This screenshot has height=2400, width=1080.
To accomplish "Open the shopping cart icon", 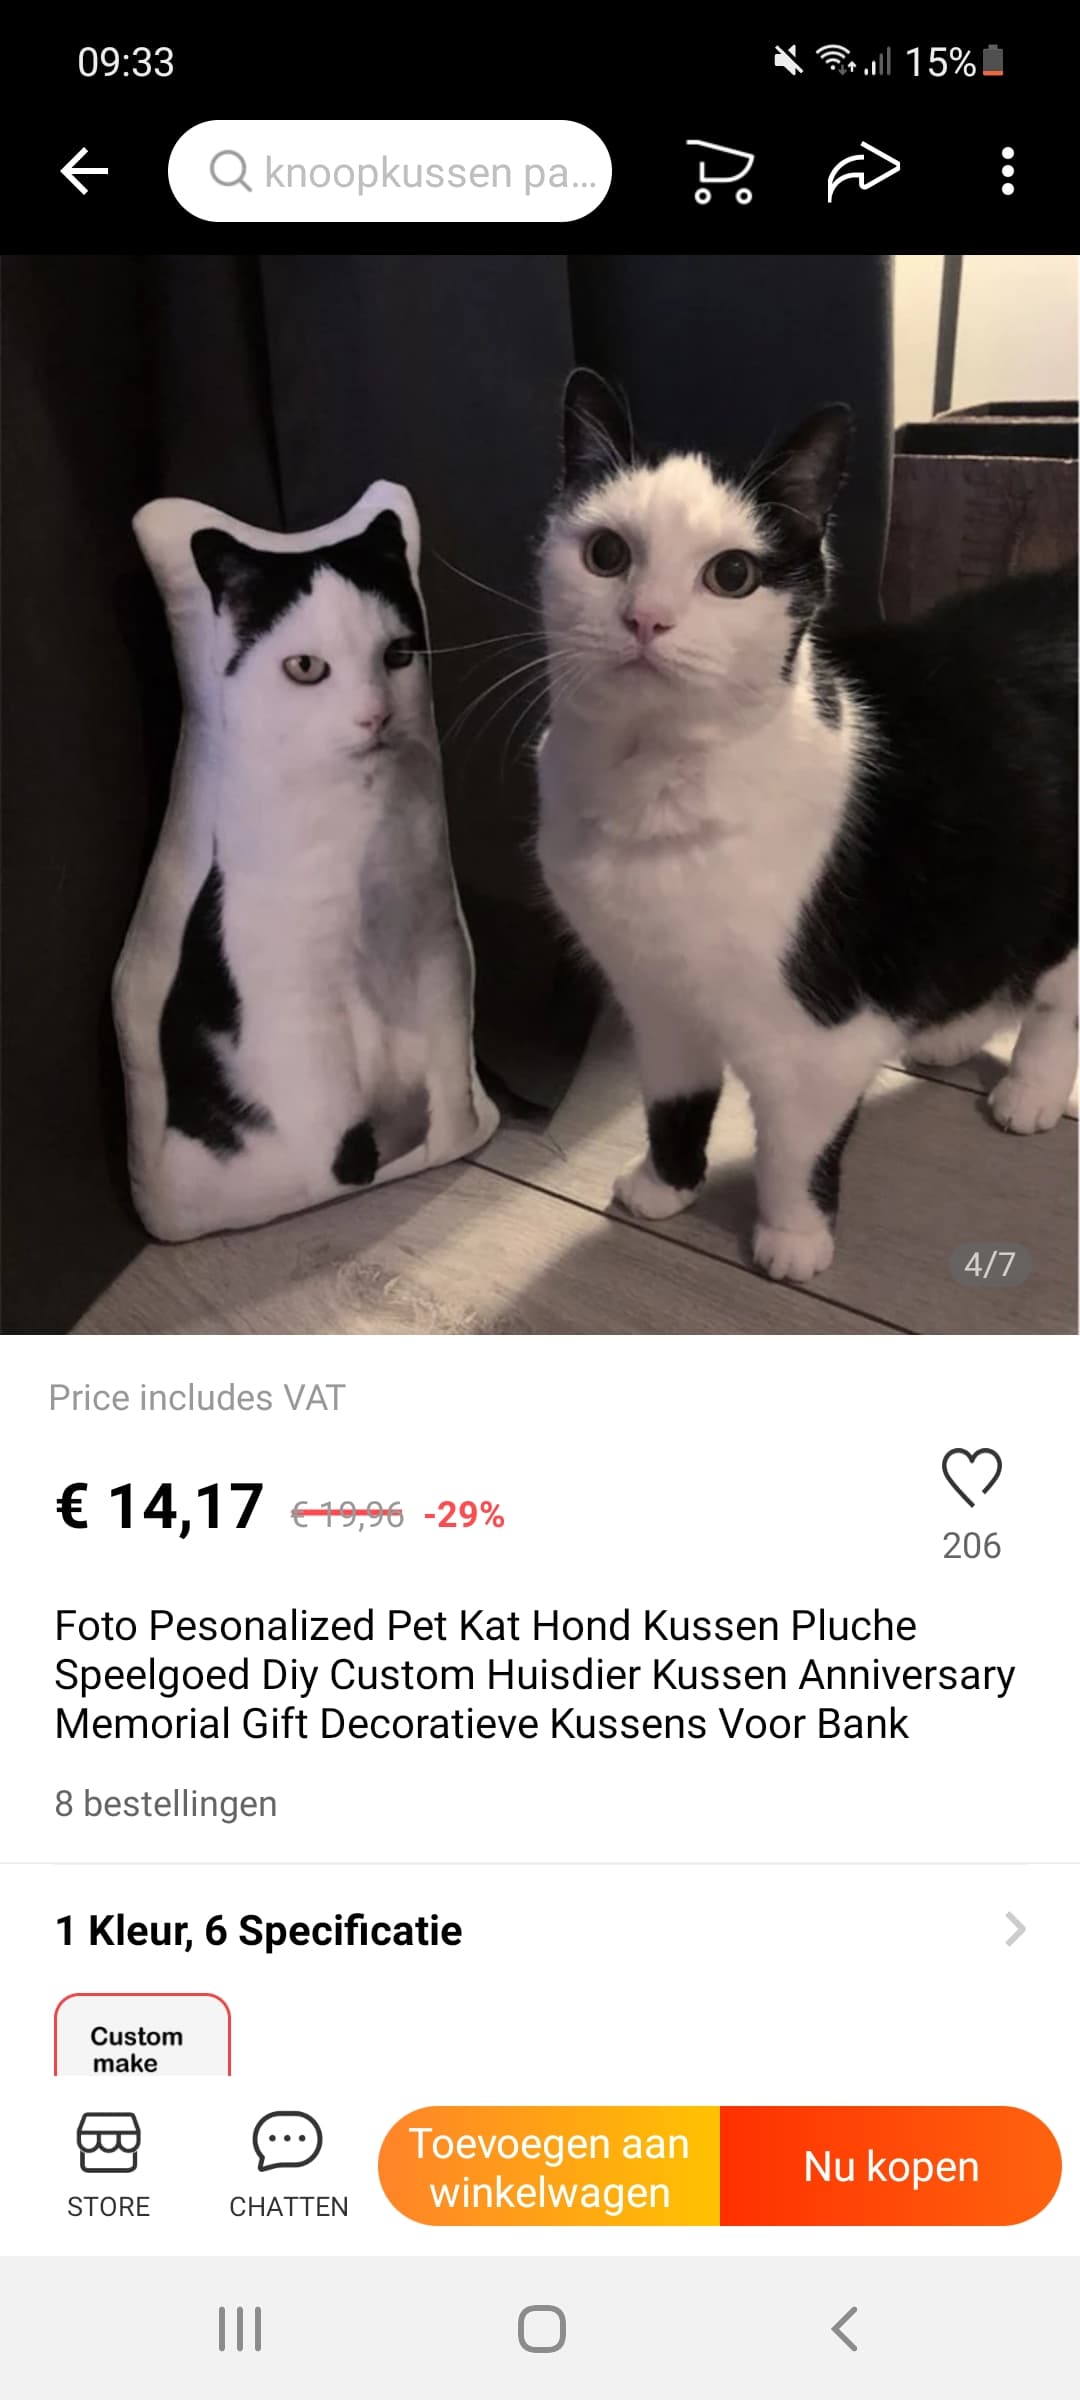I will (x=721, y=172).
